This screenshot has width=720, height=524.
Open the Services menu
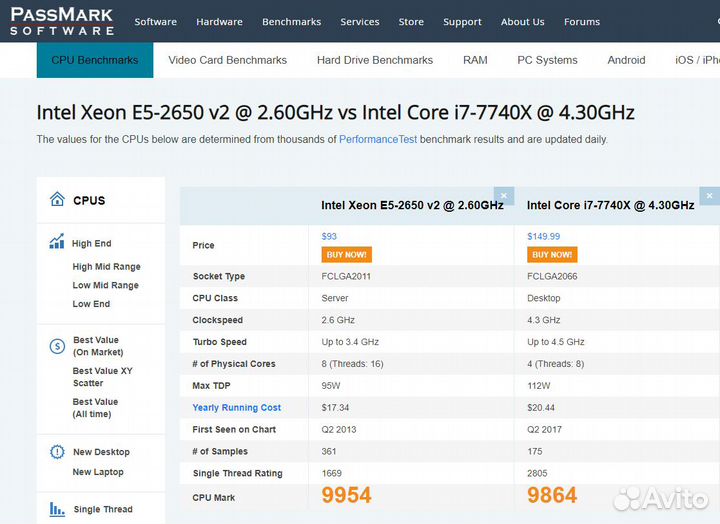[x=360, y=22]
